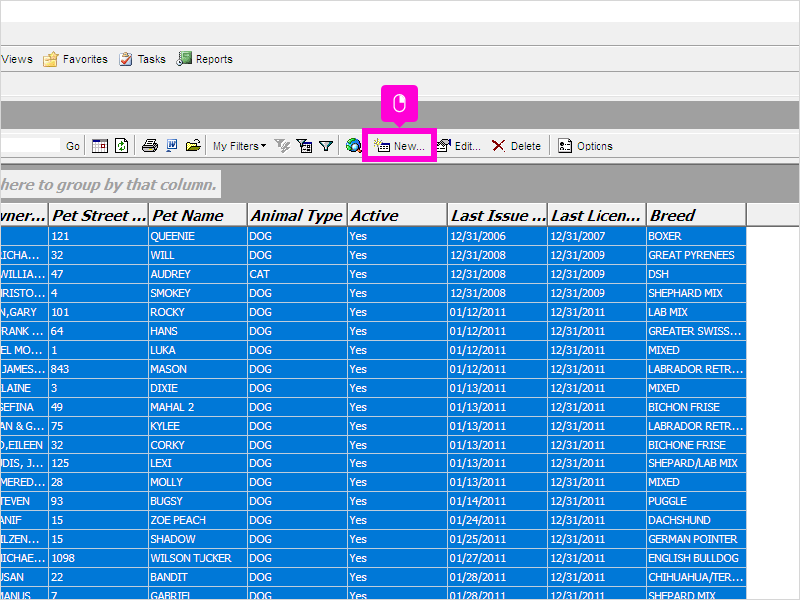The width and height of the screenshot is (800, 600).
Task: Click the Edit... button
Action: [x=459, y=146]
